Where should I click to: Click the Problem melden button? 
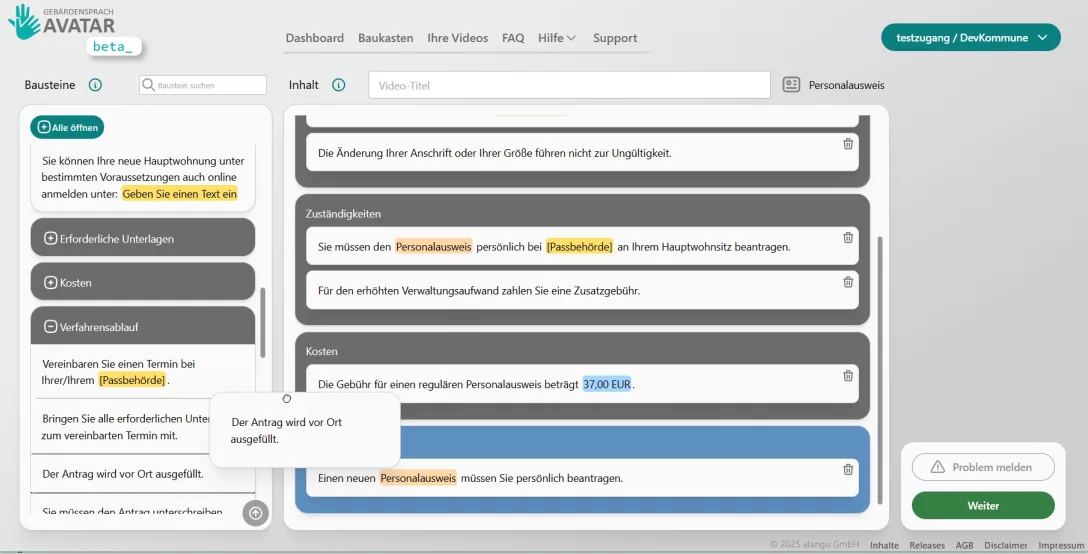[983, 467]
